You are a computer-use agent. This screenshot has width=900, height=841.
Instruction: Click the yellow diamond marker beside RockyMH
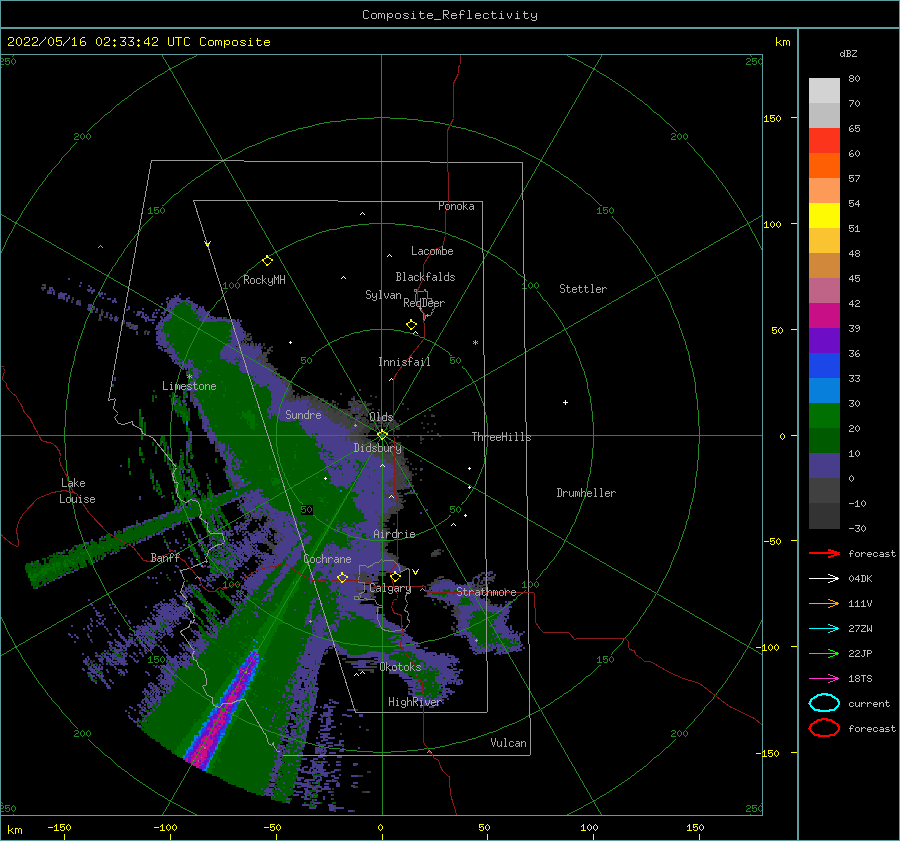tap(267, 261)
